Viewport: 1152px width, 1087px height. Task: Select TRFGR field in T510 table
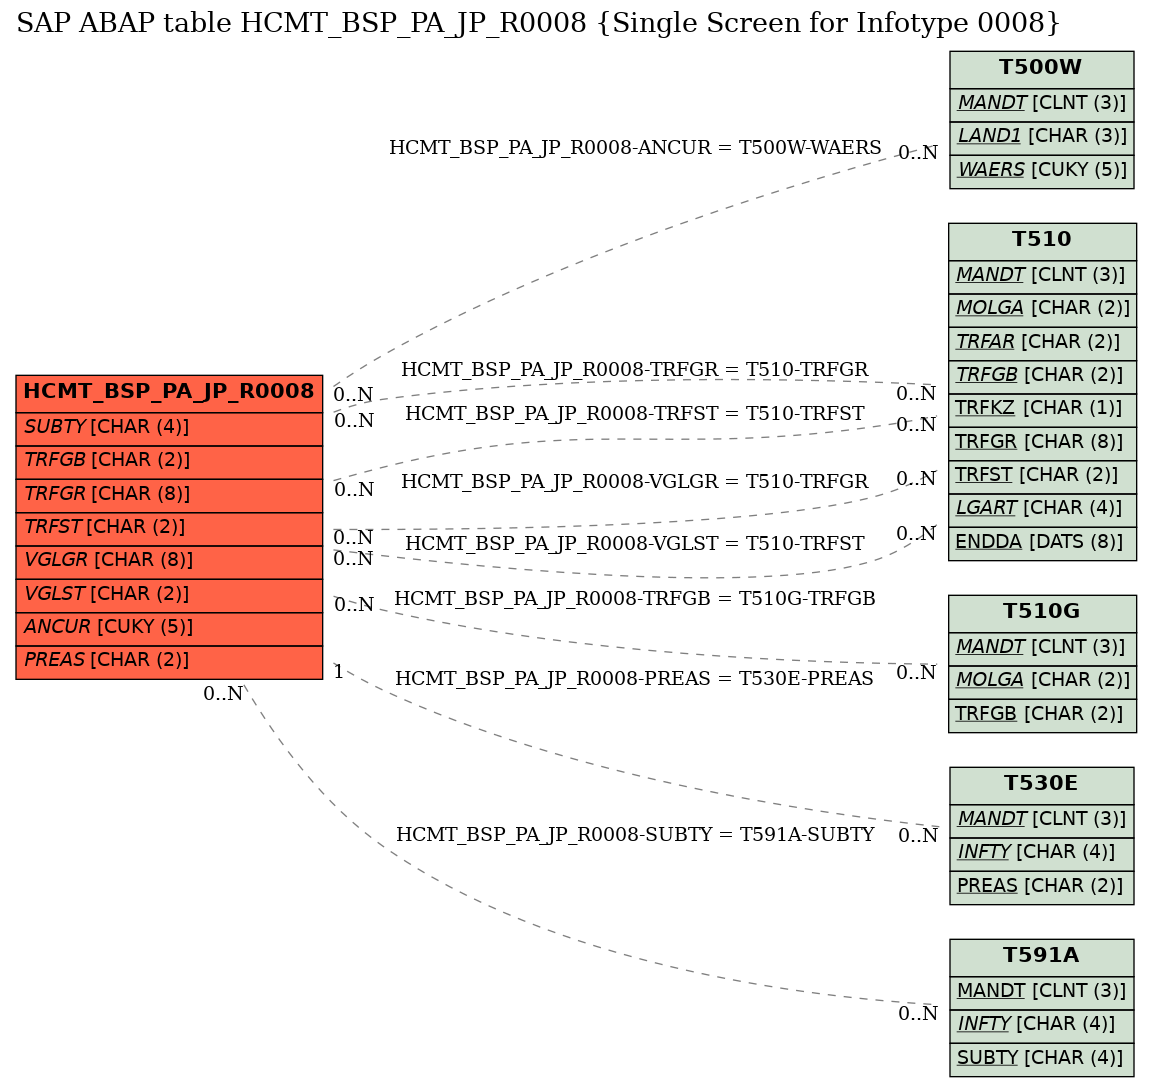pyautogui.click(x=1042, y=443)
